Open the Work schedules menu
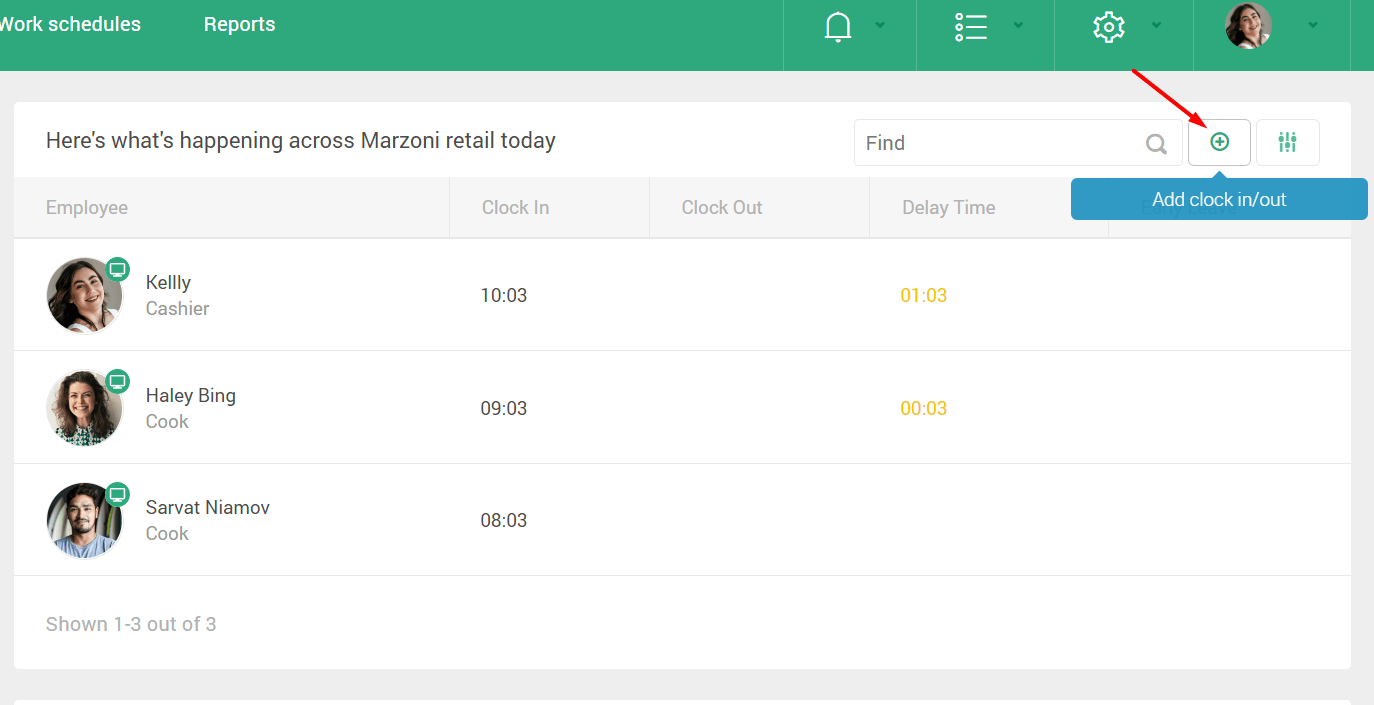This screenshot has height=705, width=1374. [x=70, y=24]
